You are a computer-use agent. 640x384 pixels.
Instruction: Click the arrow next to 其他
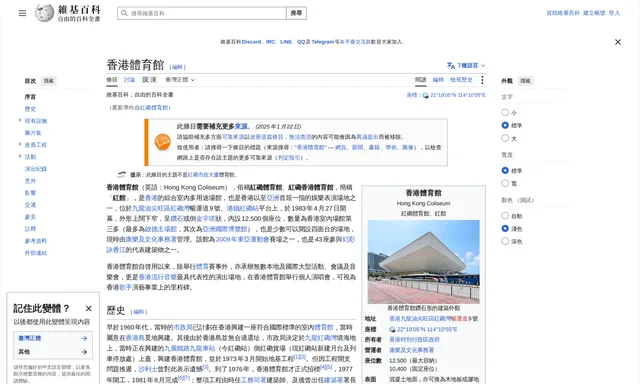(84, 352)
